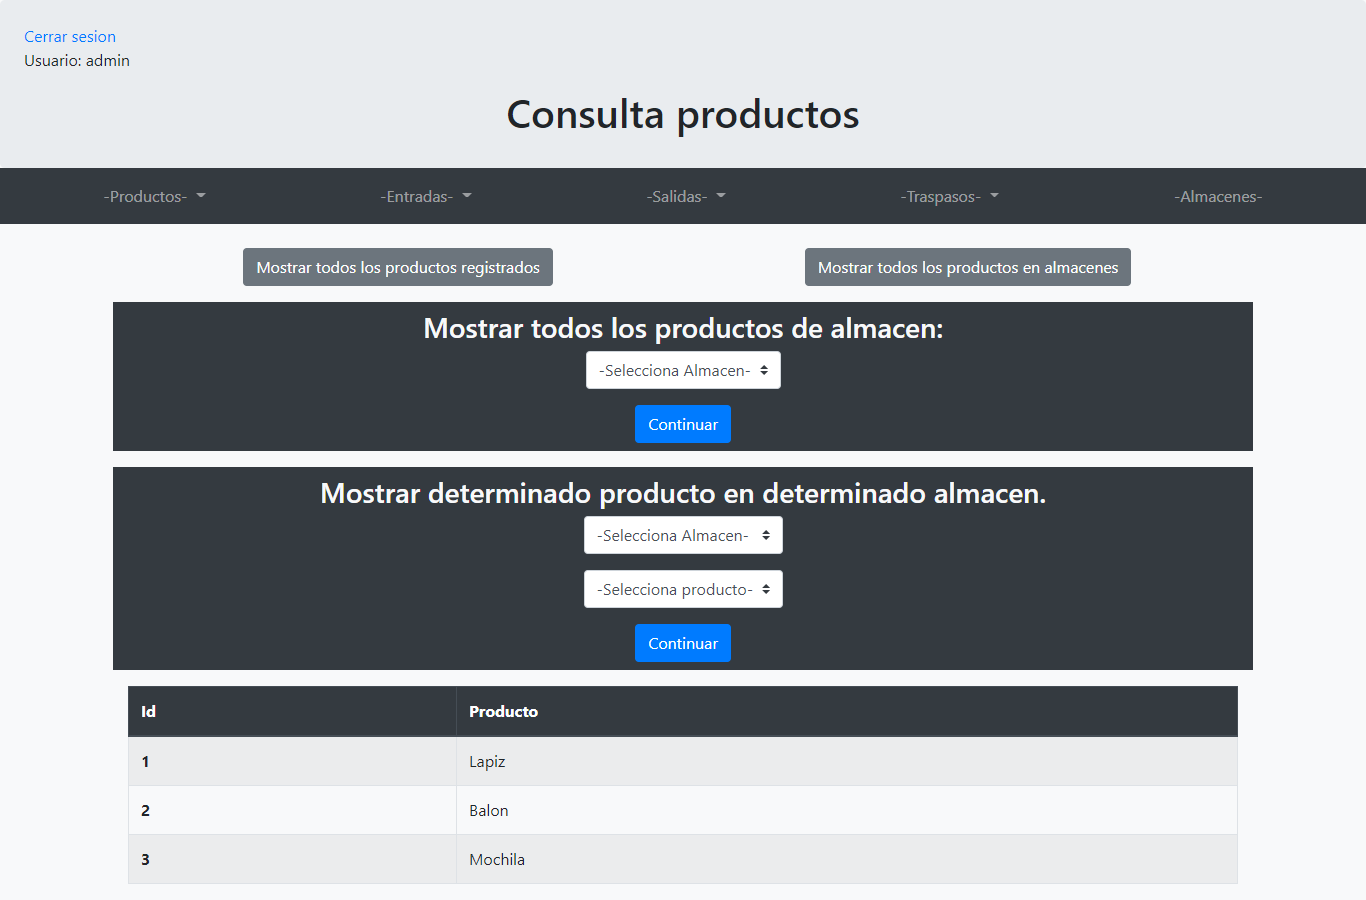Open the -Entradas- dropdown menu
Screen dimensions: 1366x900
tap(426, 196)
